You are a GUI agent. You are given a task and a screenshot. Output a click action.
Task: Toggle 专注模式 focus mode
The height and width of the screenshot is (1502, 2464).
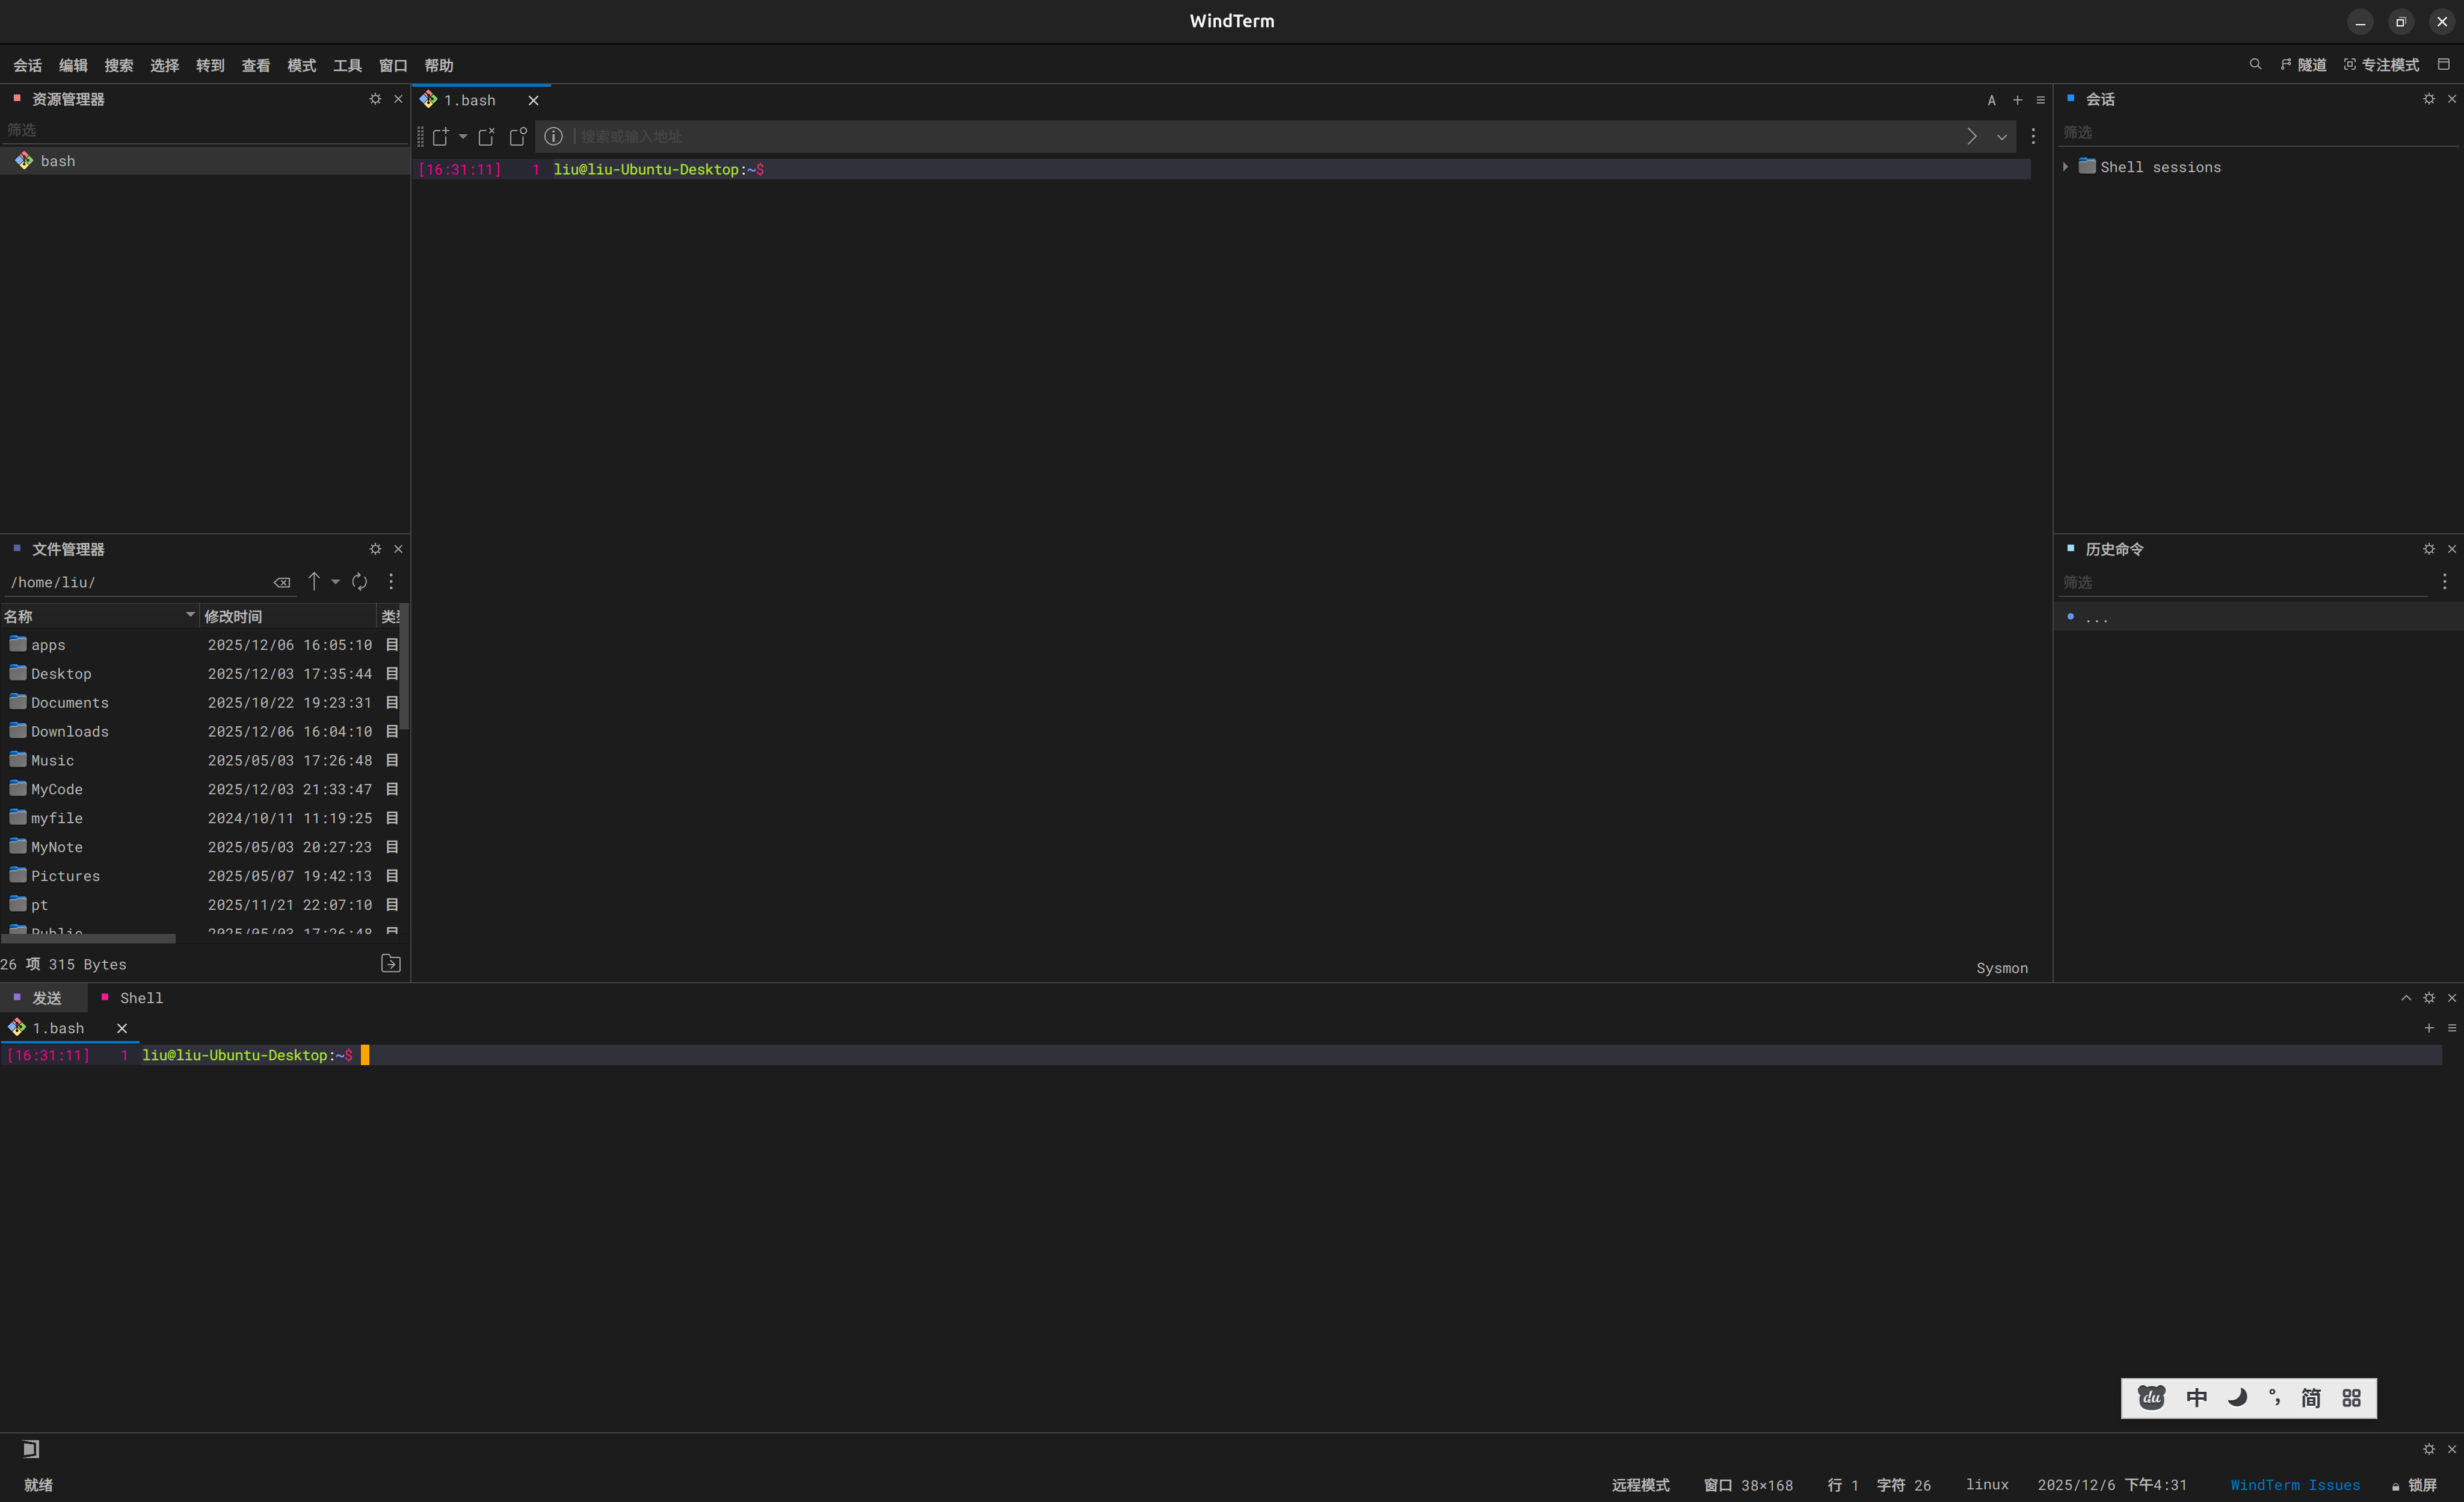click(2382, 65)
